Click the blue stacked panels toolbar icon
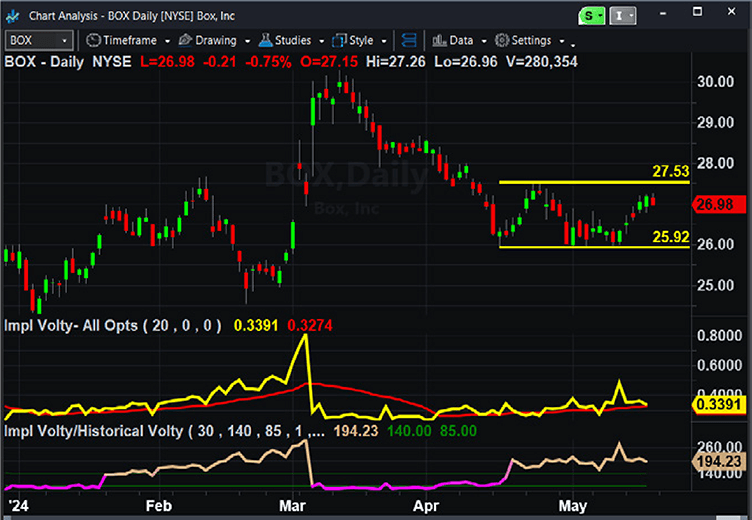This screenshot has height=520, width=752. tap(409, 41)
